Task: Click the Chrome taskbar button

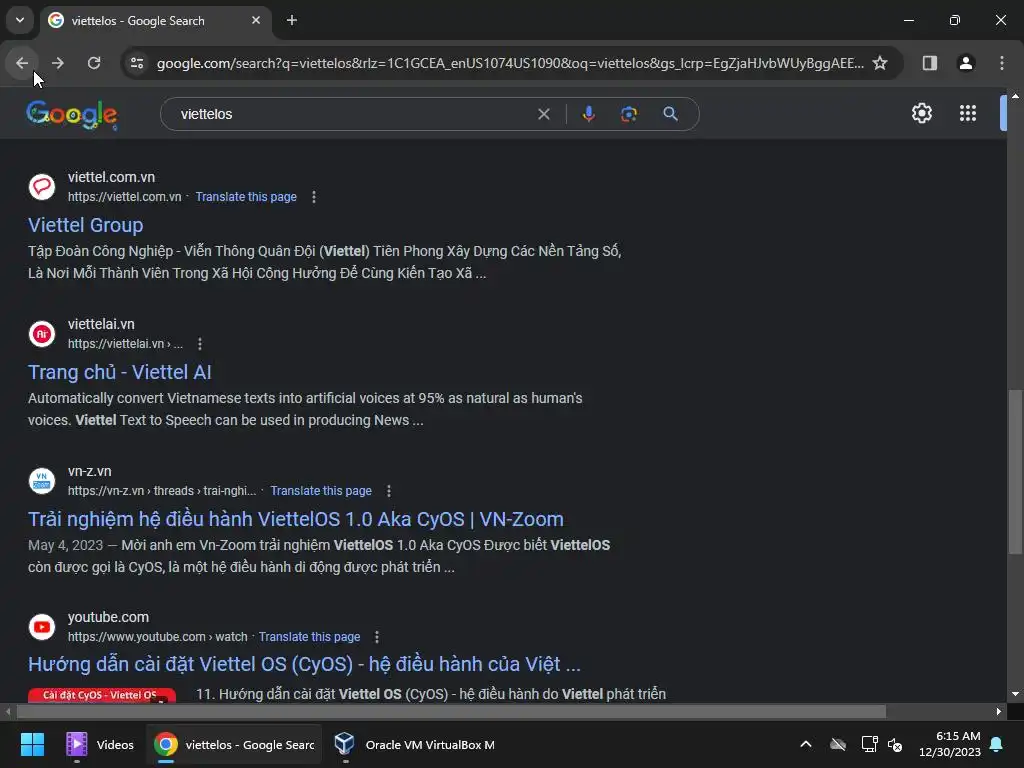Action: pyautogui.click(x=235, y=744)
